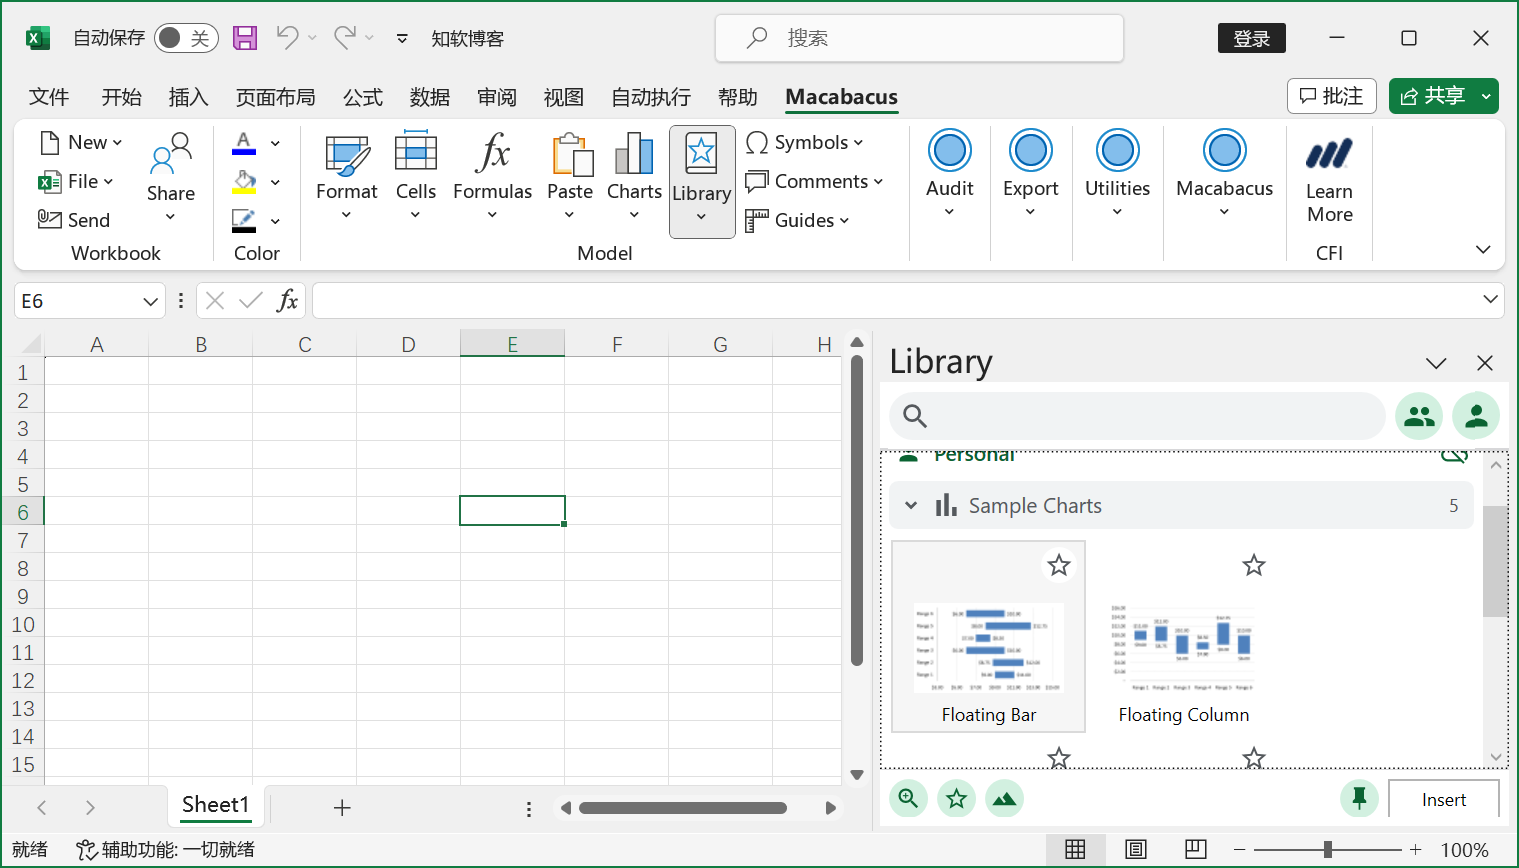This screenshot has width=1519, height=868.
Task: Switch to Page Break Preview in status bar
Action: (x=1196, y=850)
